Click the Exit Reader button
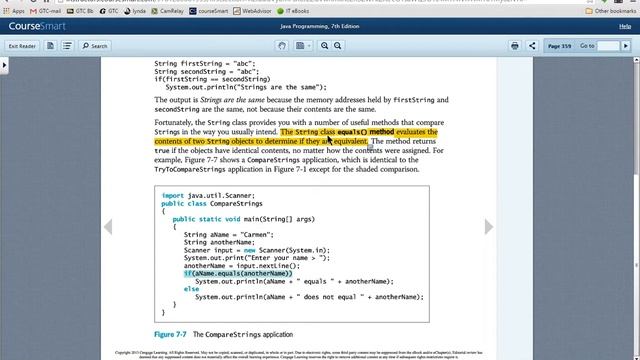The width and height of the screenshot is (640, 360). pyautogui.click(x=22, y=46)
